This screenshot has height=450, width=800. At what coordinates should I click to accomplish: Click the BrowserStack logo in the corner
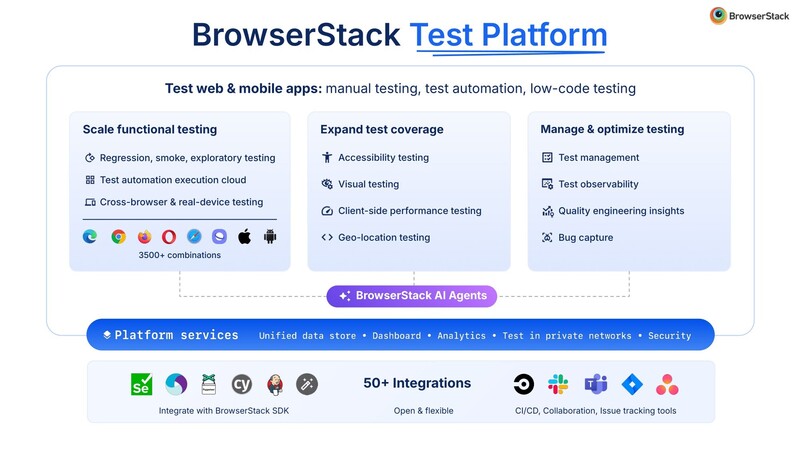(x=748, y=16)
